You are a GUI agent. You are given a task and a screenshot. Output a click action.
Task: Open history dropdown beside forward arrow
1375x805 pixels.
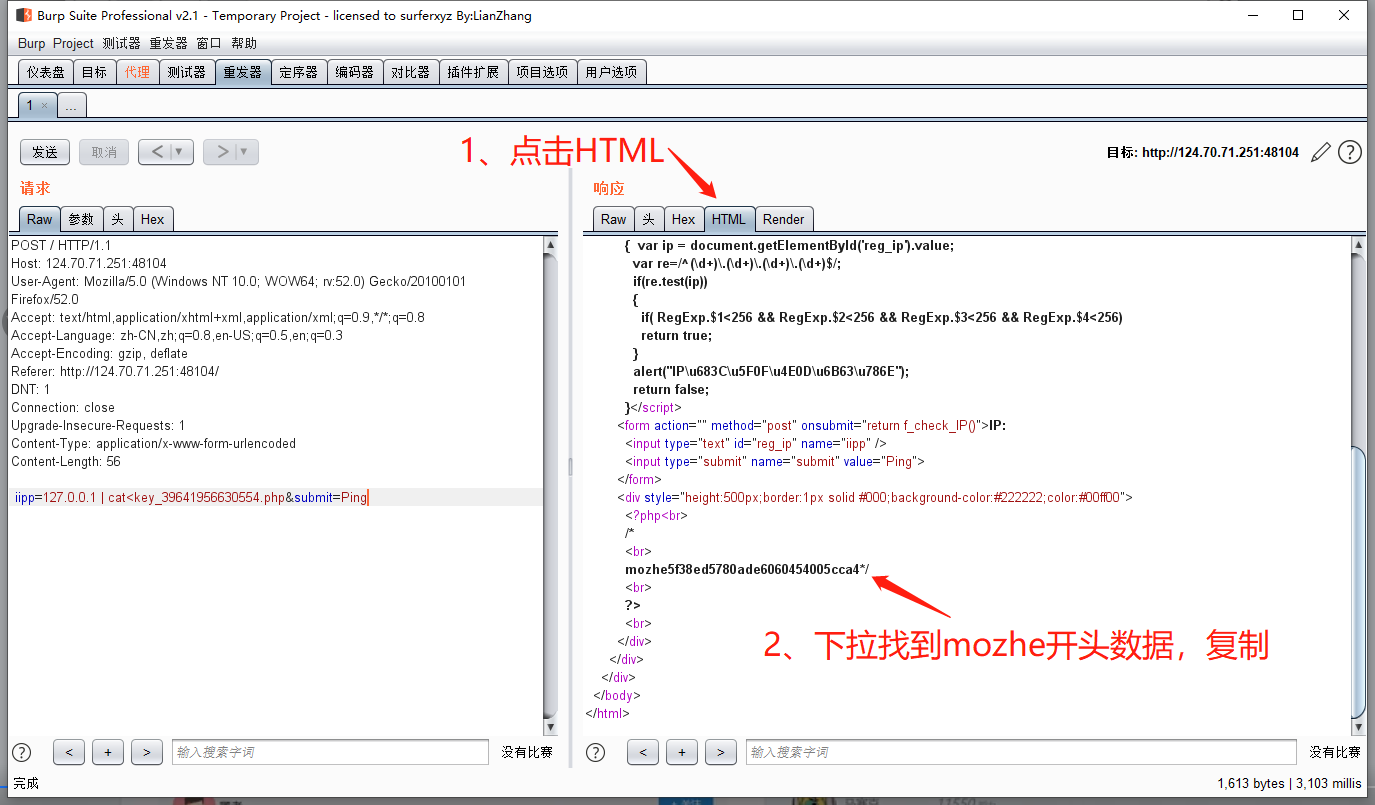coord(245,152)
